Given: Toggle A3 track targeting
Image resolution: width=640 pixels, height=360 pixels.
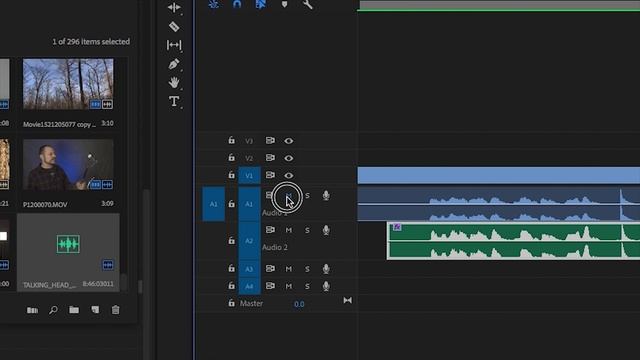Looking at the screenshot, I should point(249,269).
